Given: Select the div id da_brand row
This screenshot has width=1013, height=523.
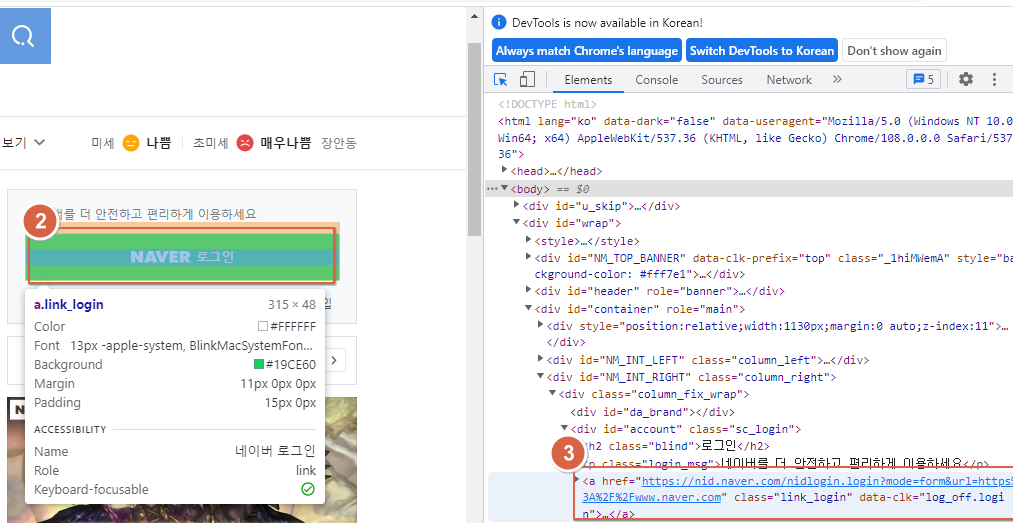Looking at the screenshot, I should 652,411.
